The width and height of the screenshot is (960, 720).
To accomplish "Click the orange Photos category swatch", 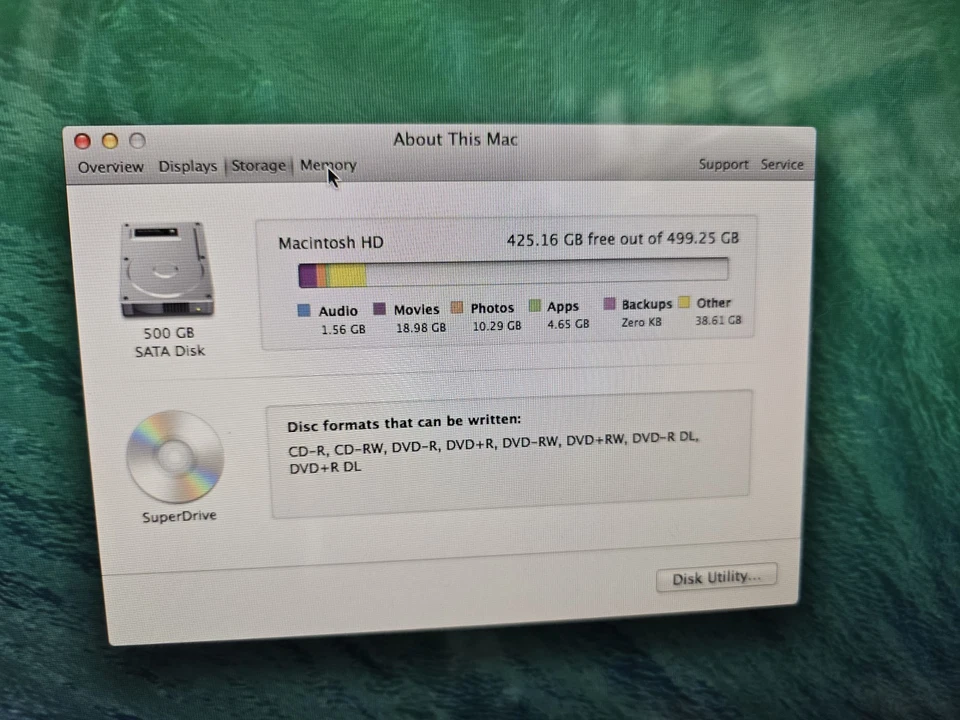I will pyautogui.click(x=457, y=307).
